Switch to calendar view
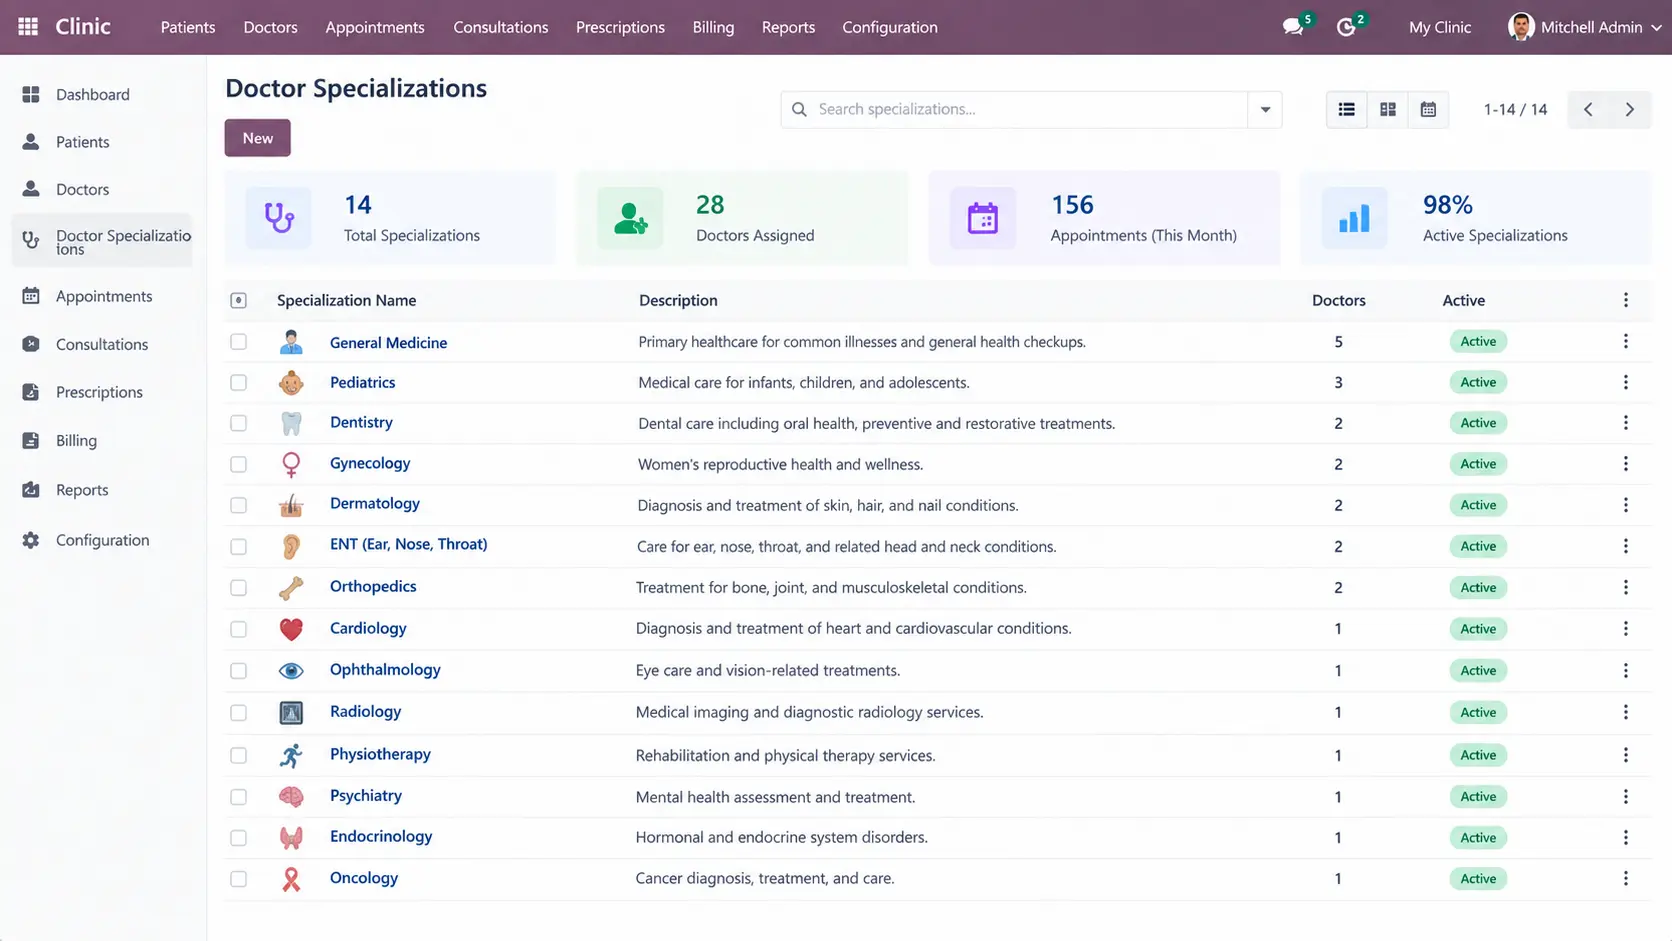 1428,109
